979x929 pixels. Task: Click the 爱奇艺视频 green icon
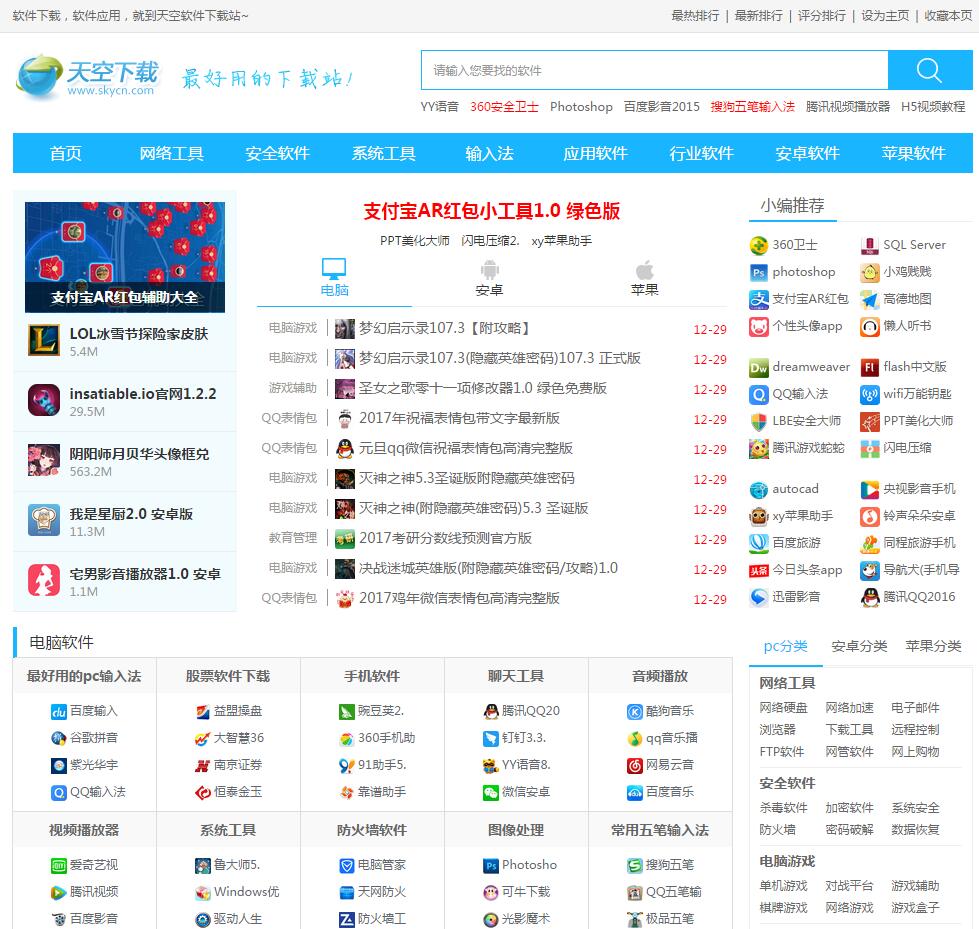(x=59, y=866)
